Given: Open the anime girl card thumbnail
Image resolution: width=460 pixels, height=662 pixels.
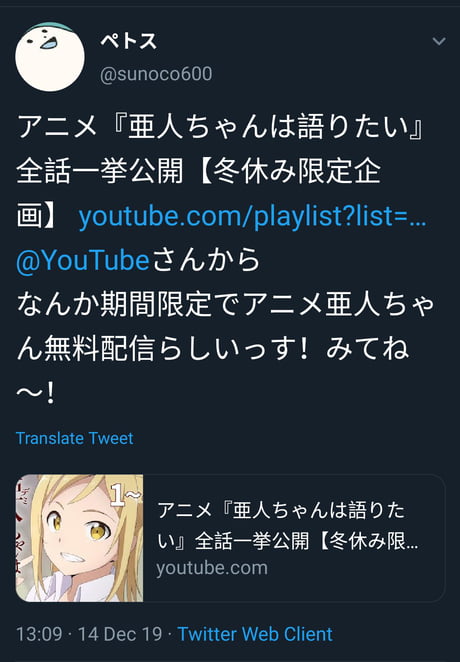Looking at the screenshot, I should [x=79, y=538].
